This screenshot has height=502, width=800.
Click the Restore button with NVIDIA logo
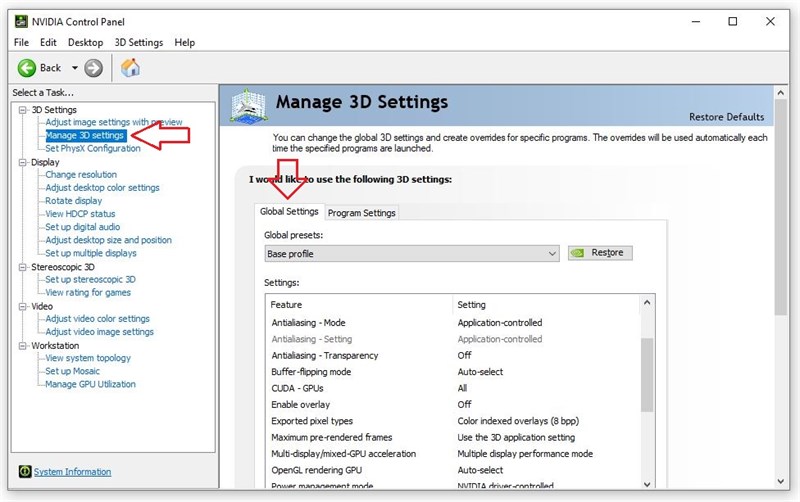(600, 253)
